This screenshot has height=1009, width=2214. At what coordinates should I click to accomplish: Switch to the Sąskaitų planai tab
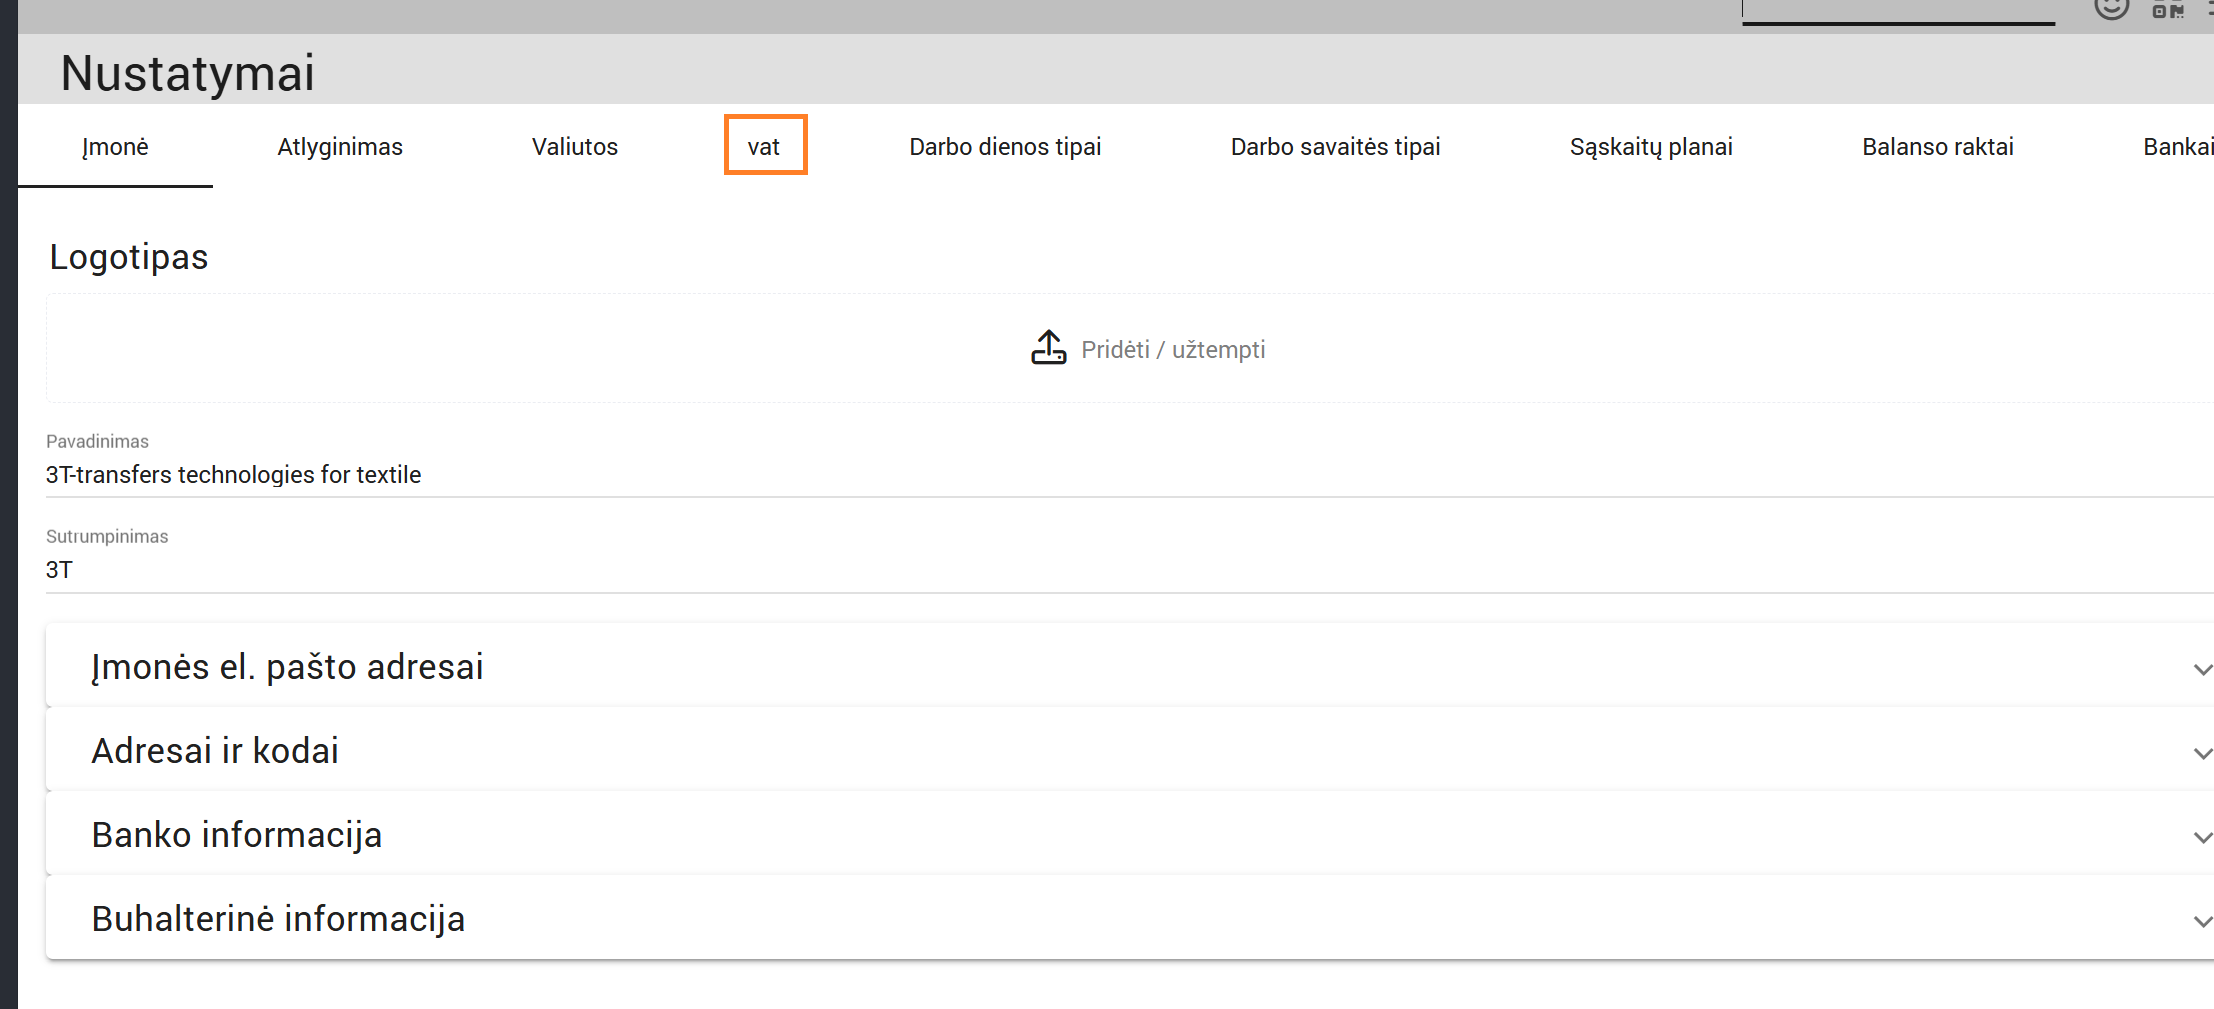click(x=1650, y=147)
